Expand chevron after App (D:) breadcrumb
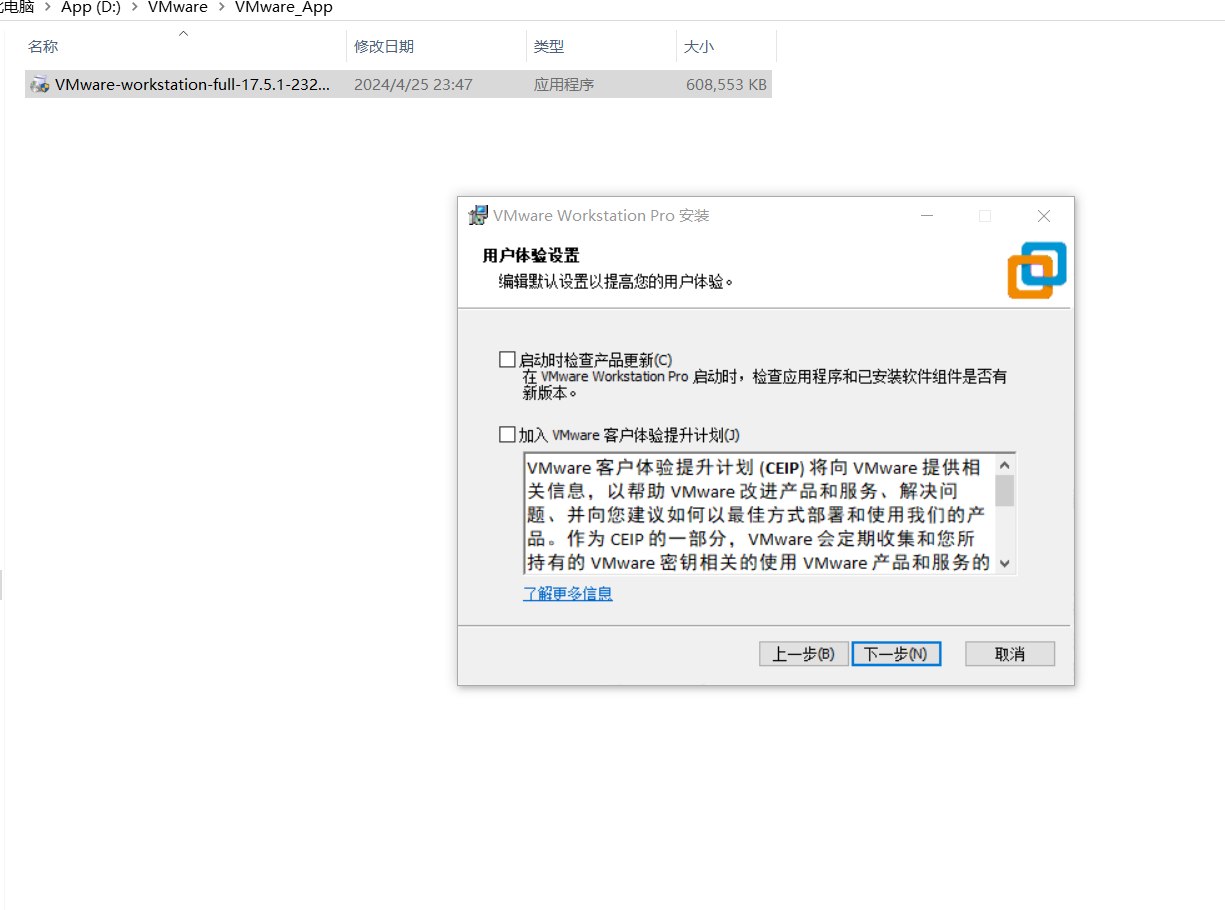 (135, 7)
